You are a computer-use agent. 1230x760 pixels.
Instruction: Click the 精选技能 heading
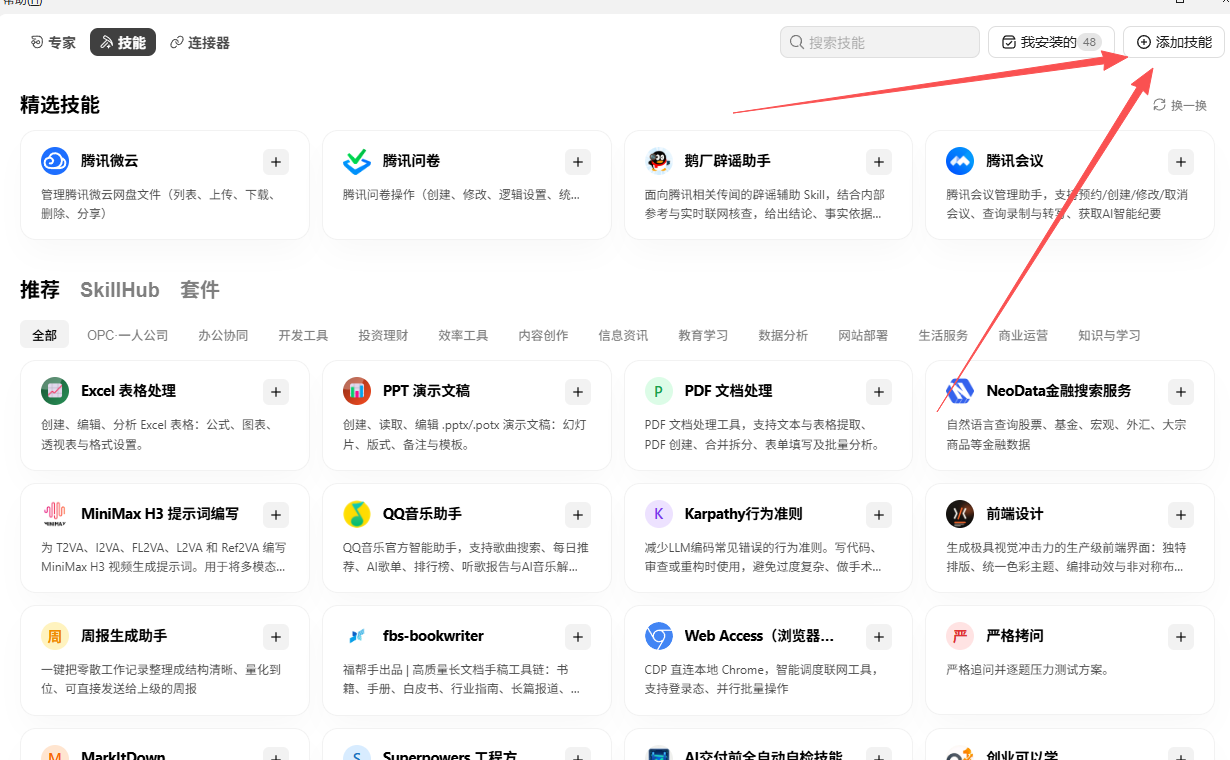click(60, 105)
